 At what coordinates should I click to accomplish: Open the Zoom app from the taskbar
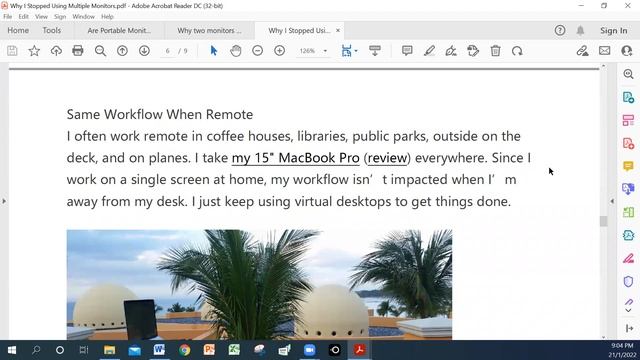pos(309,350)
